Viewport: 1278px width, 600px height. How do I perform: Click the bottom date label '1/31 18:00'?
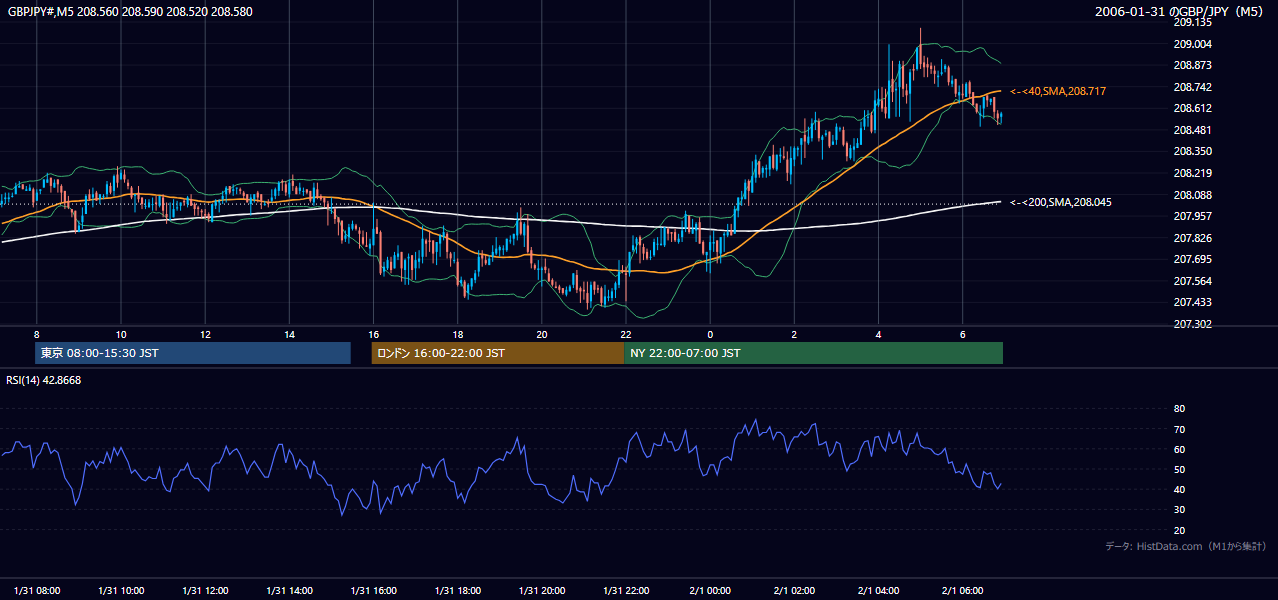[458, 589]
